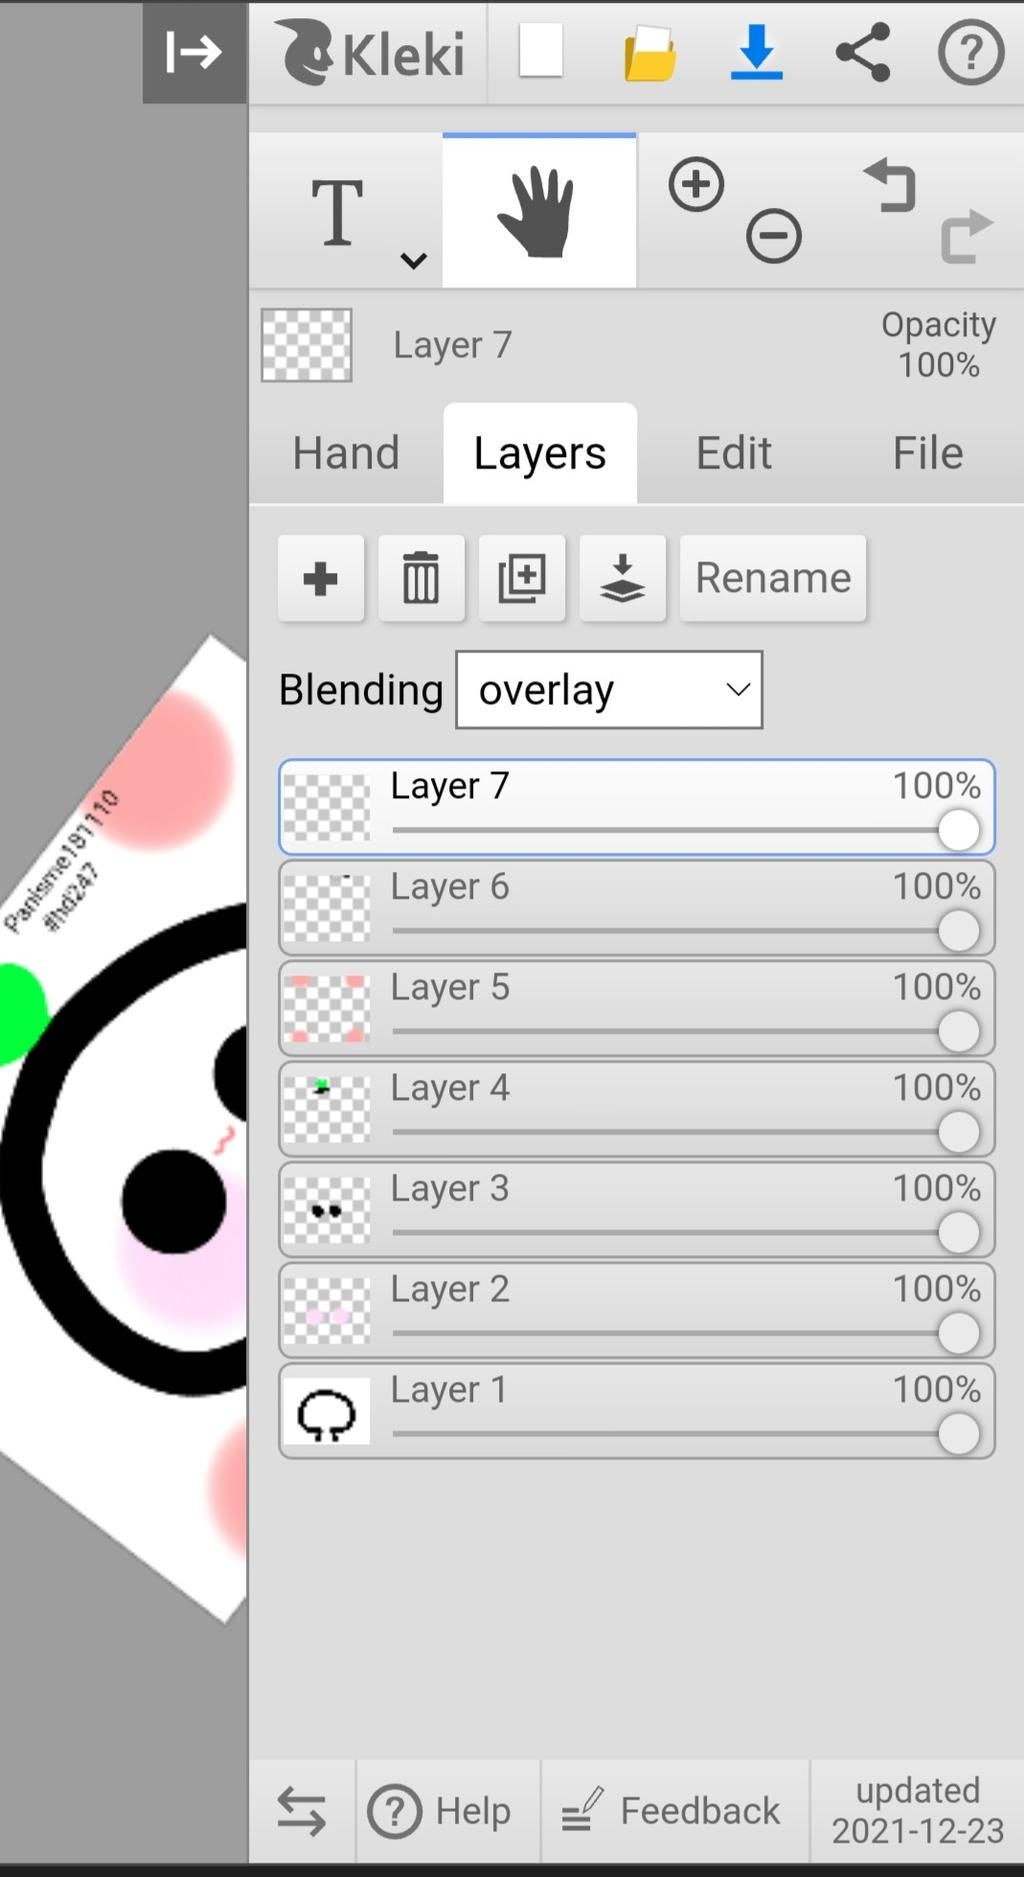Merge layer down using merge icon
This screenshot has width=1024, height=1877.
pyautogui.click(x=622, y=578)
